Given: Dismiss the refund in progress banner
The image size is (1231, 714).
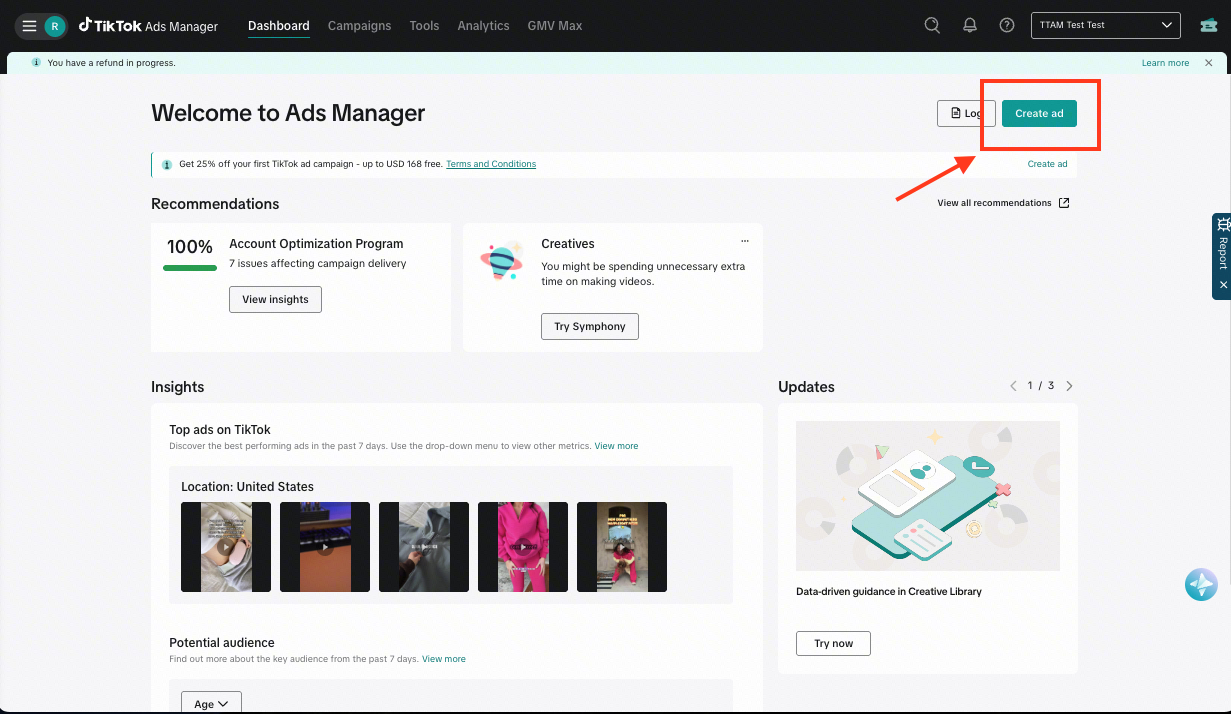Looking at the screenshot, I should [x=1208, y=63].
